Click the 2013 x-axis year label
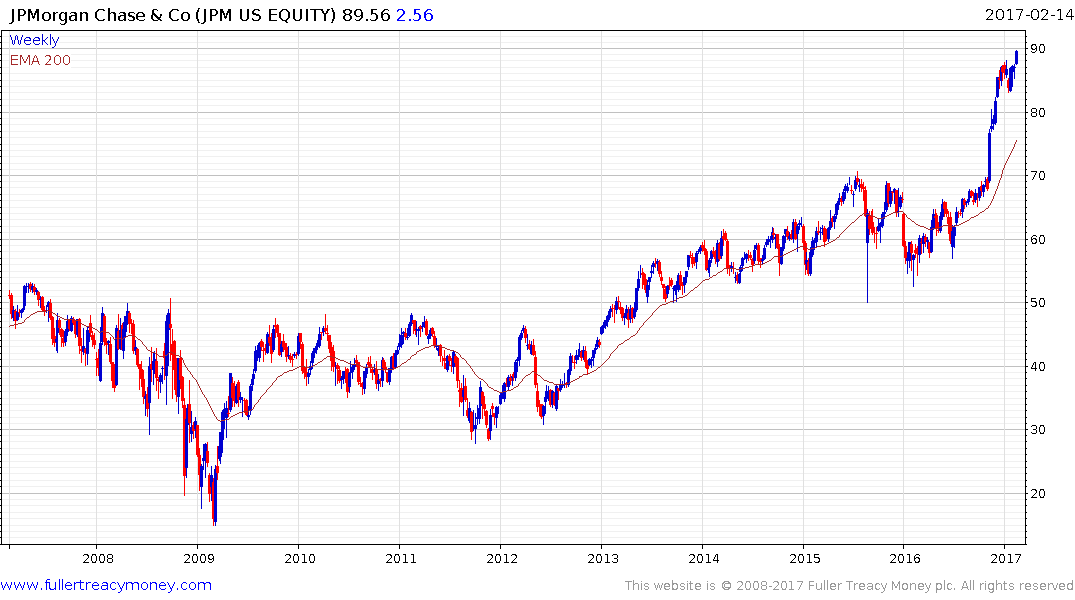This screenshot has height=600, width=1075. [603, 558]
